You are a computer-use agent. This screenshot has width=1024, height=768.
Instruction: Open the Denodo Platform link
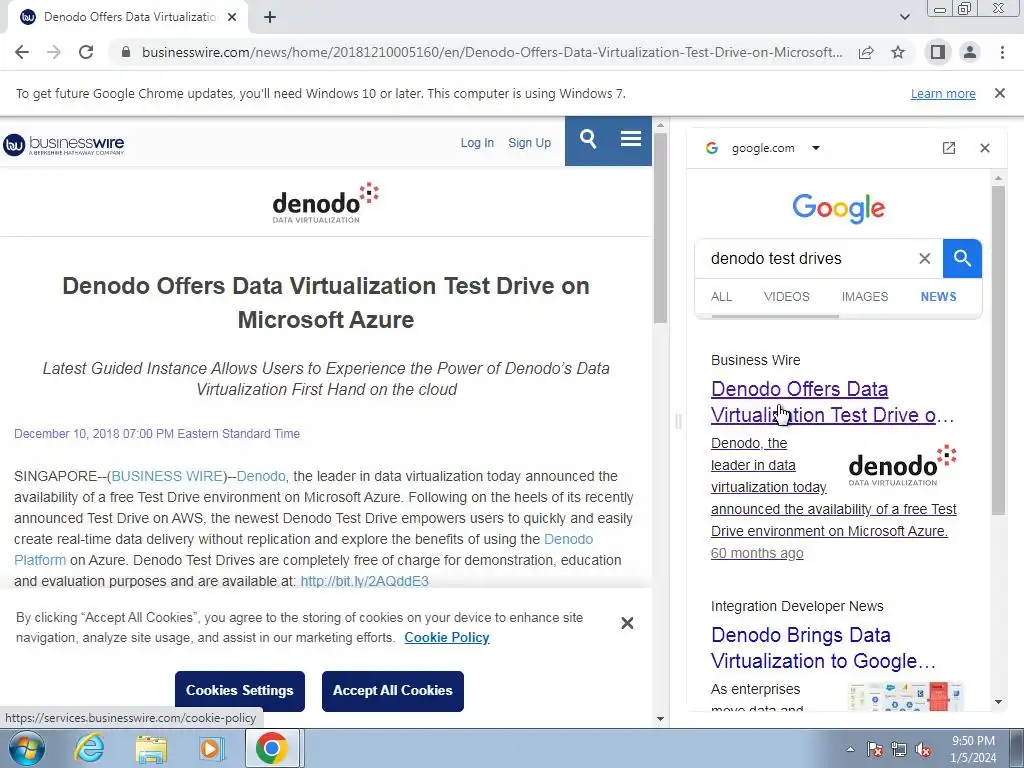[304, 549]
